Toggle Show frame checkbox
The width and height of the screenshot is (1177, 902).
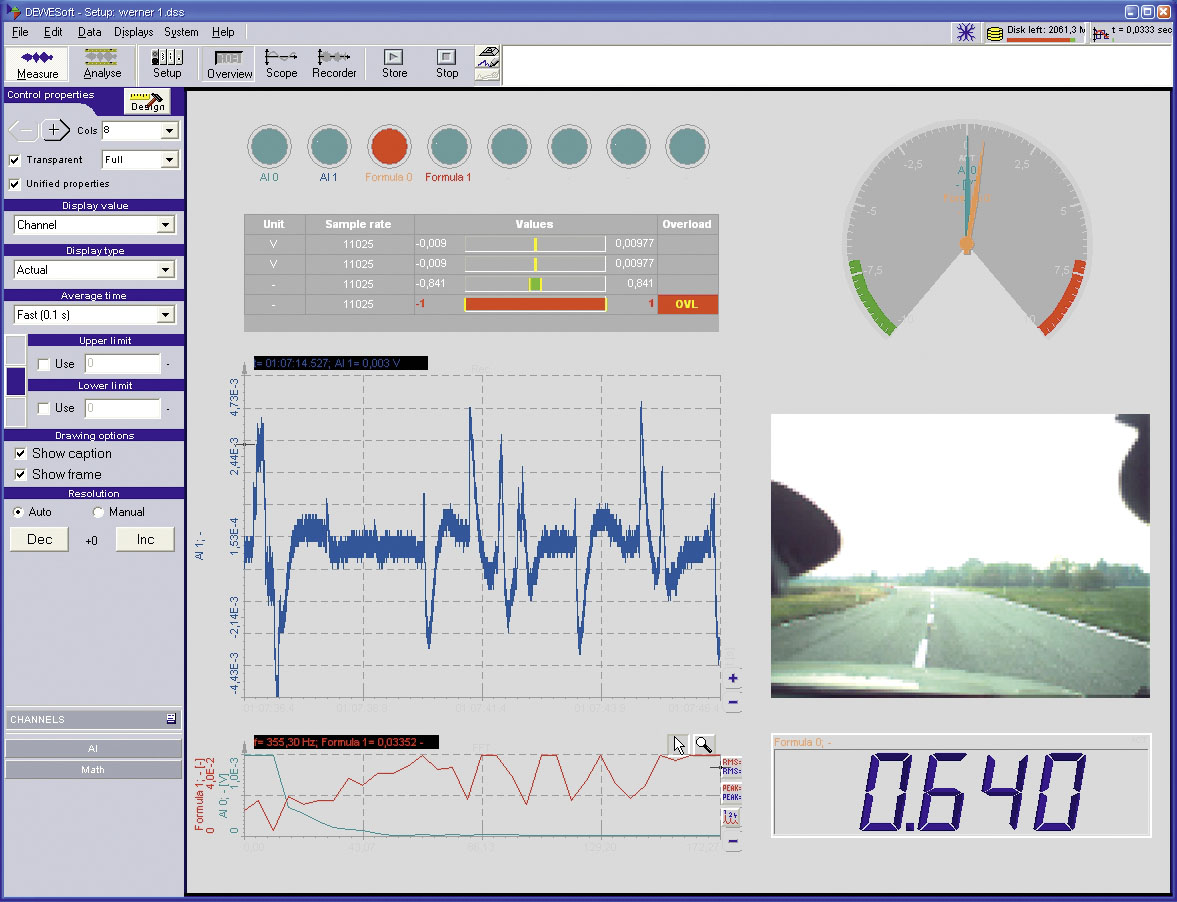point(20,474)
